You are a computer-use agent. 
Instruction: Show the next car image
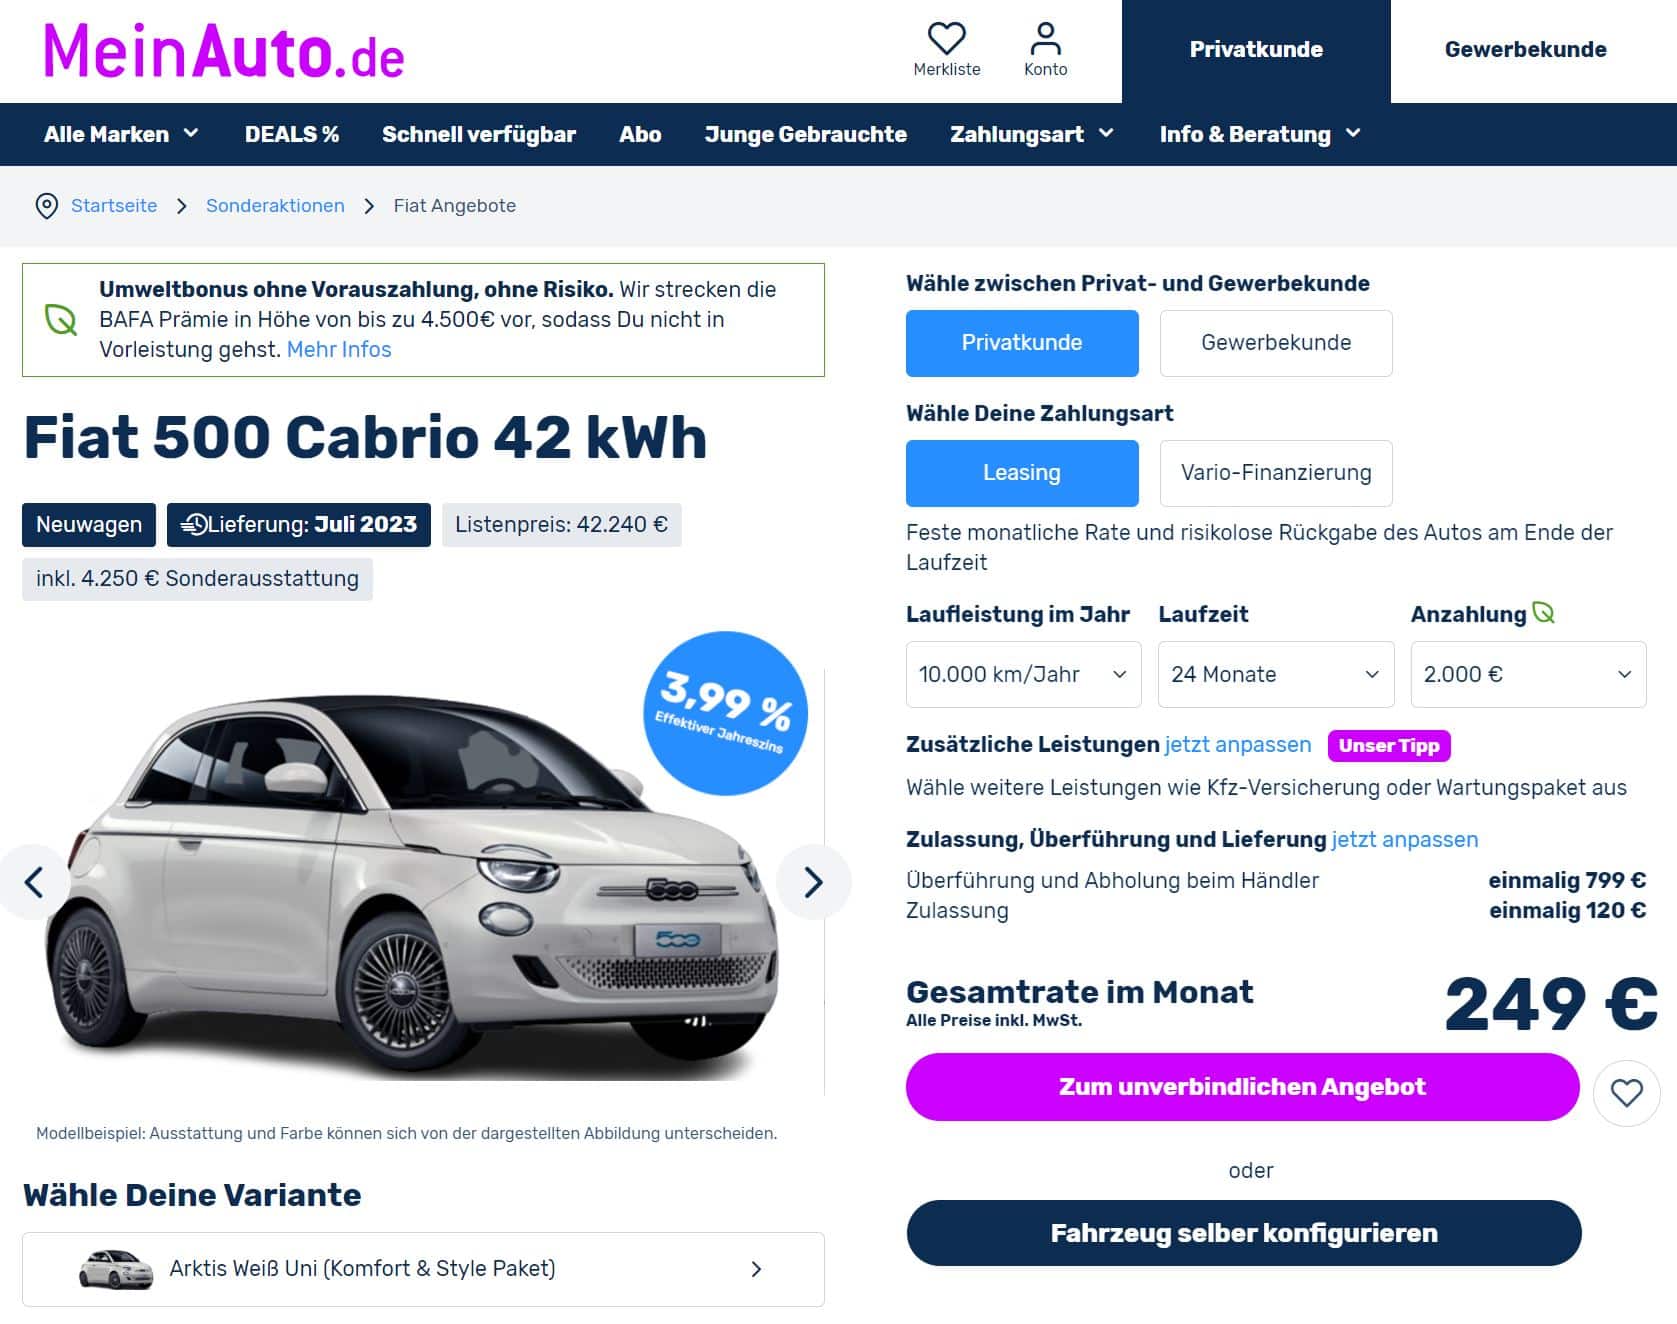pyautogui.click(x=813, y=882)
